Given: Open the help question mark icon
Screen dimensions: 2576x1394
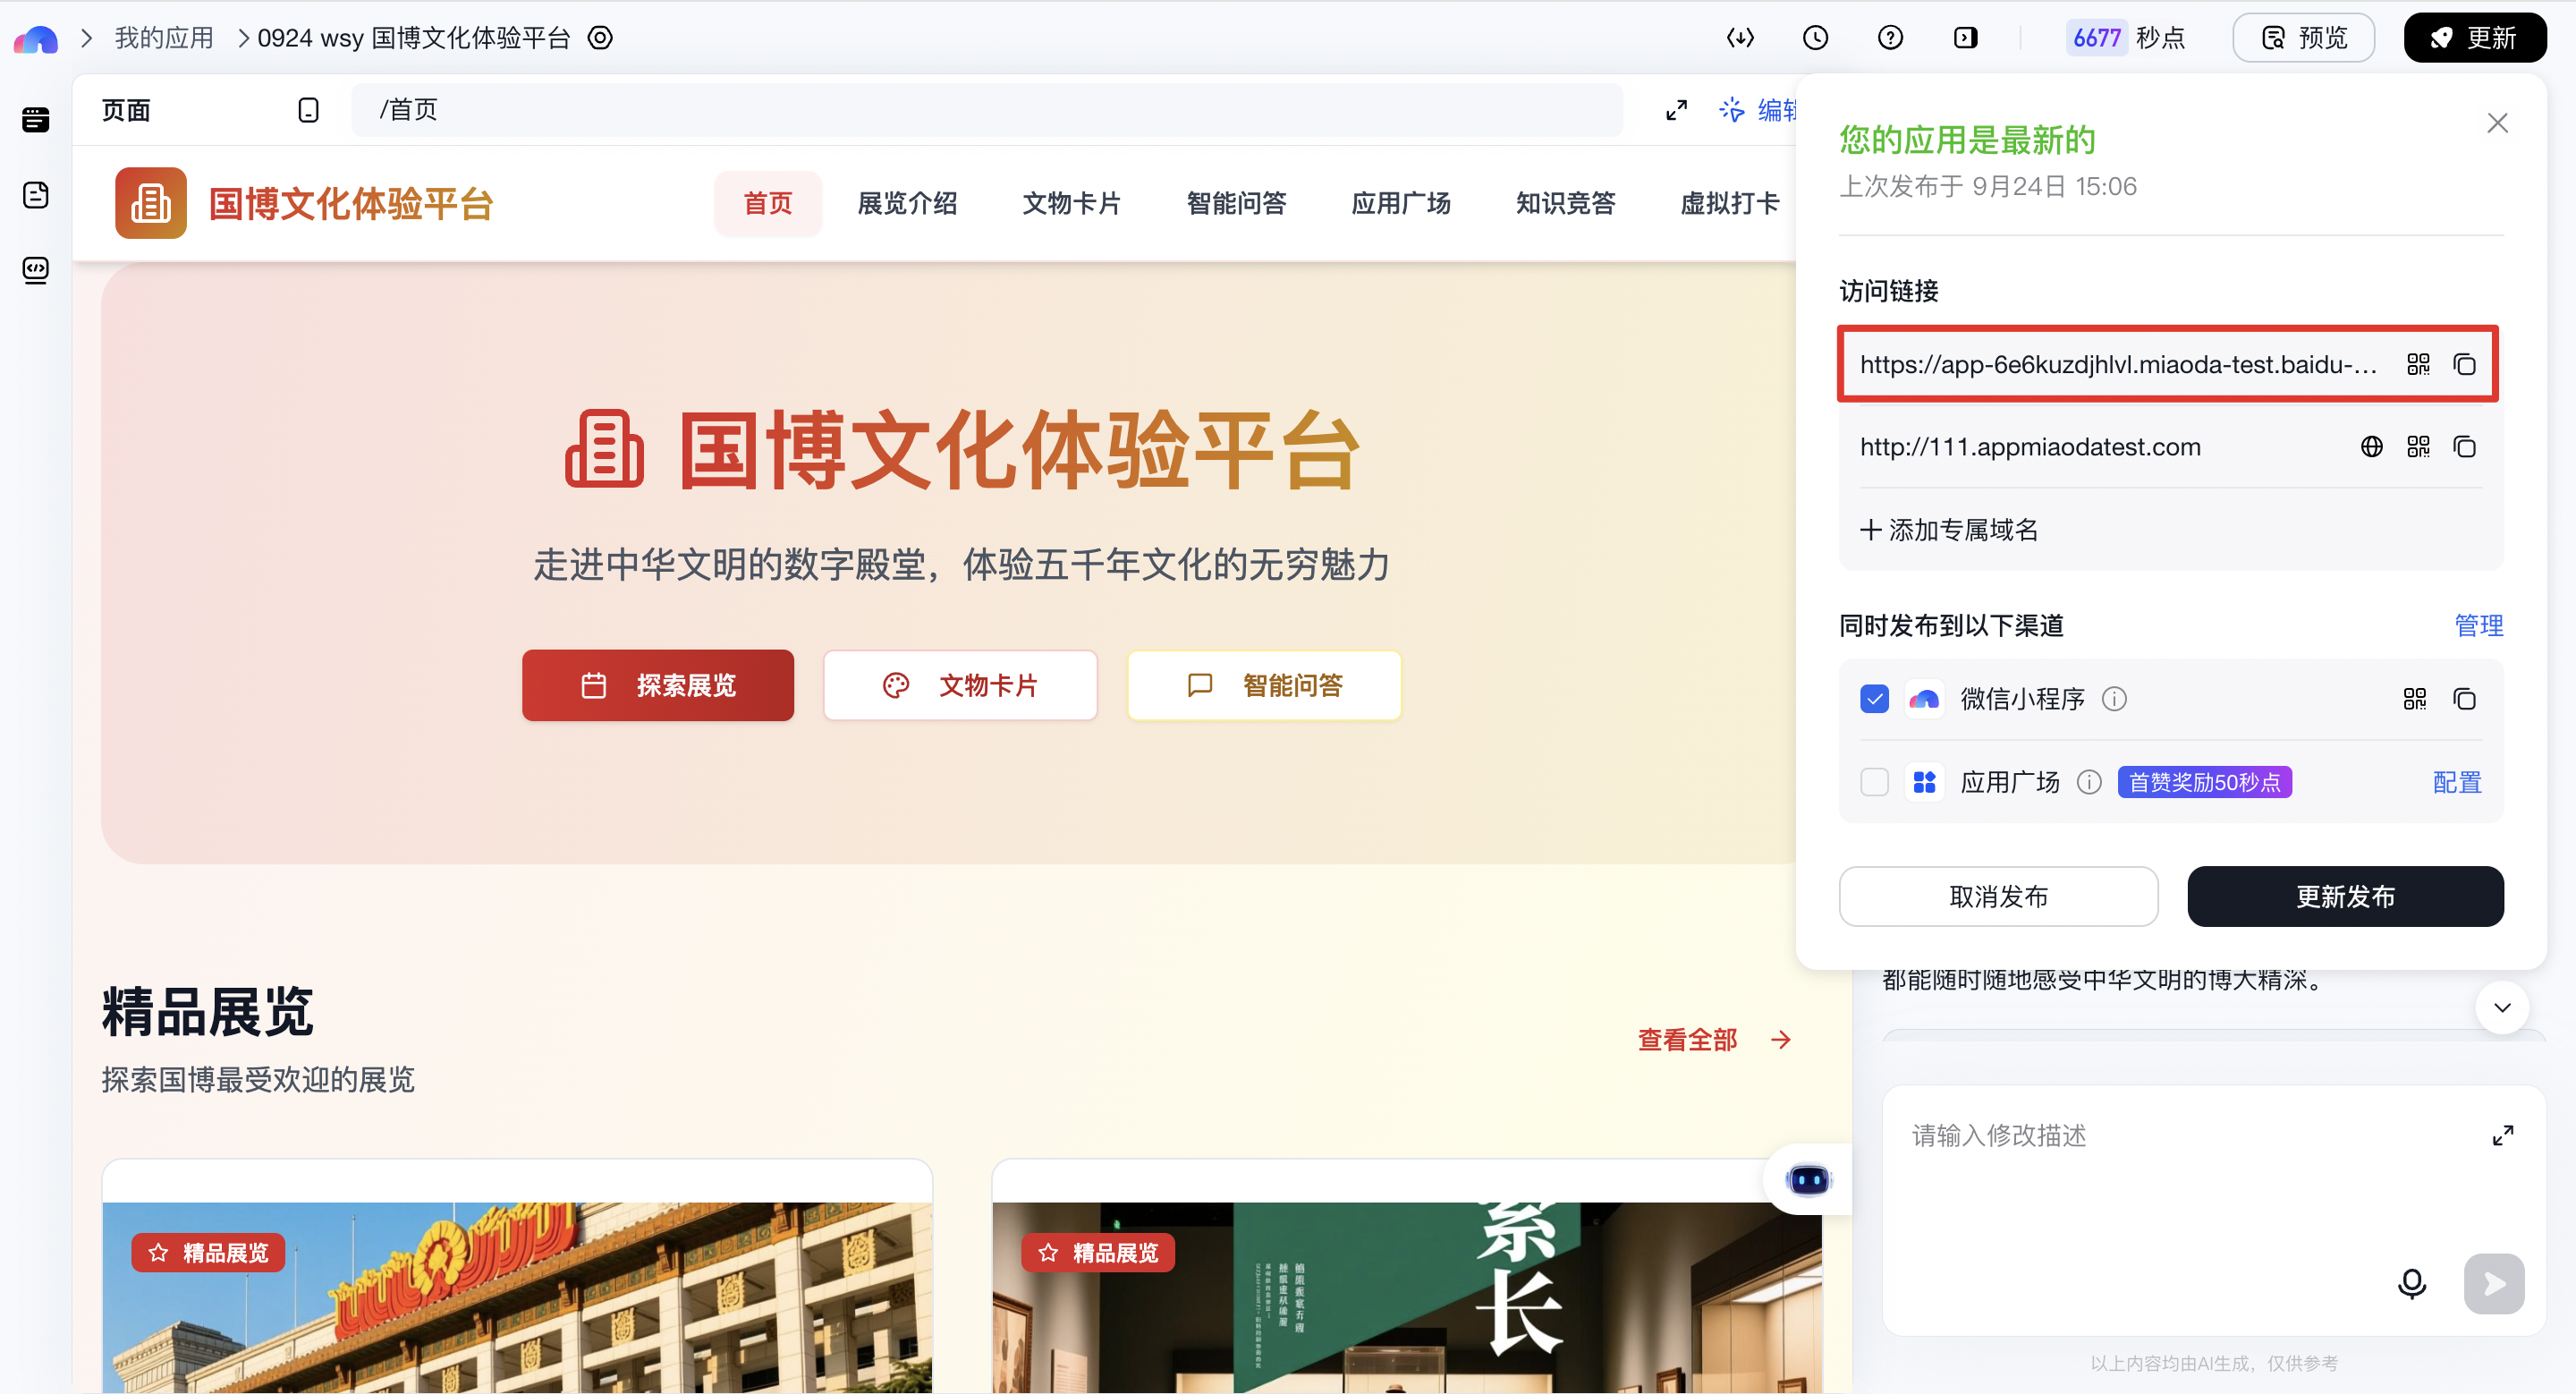Looking at the screenshot, I should [1890, 38].
